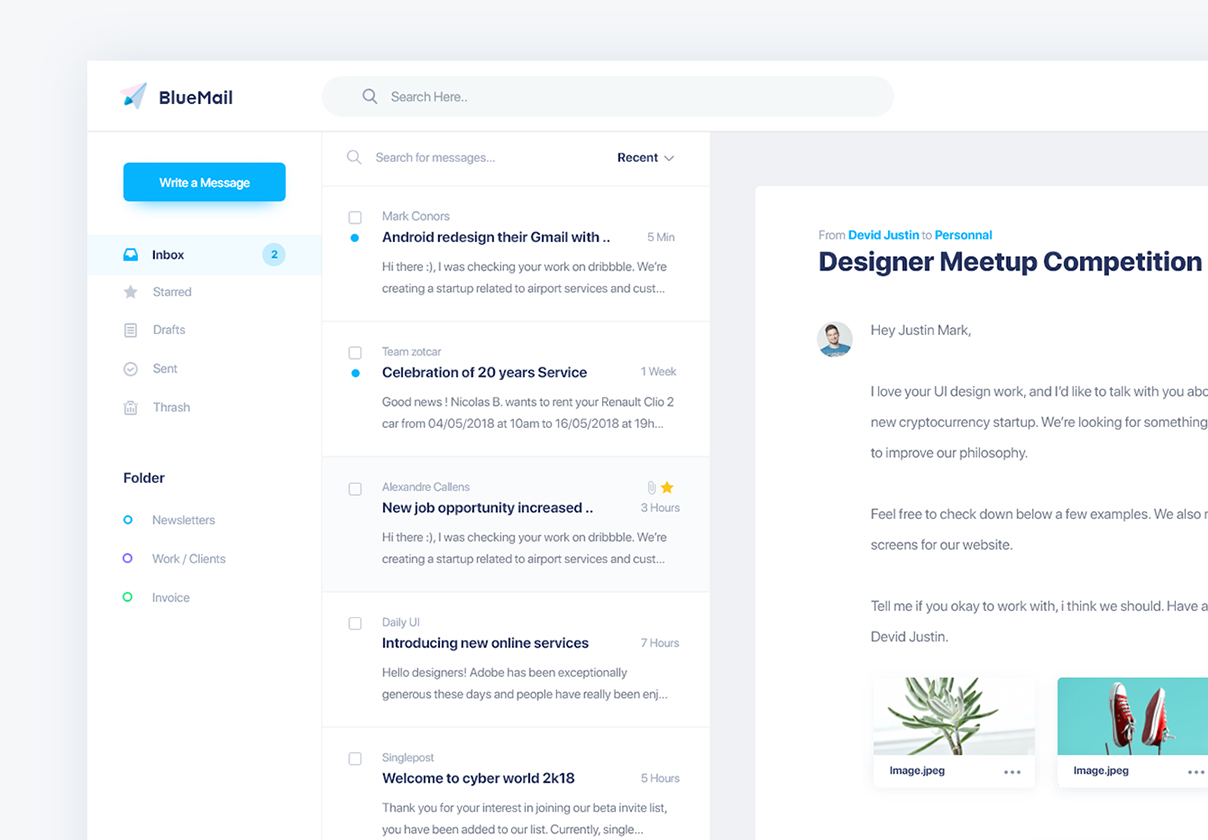Click the Drafts document icon
Image resolution: width=1208 pixels, height=840 pixels.
click(130, 330)
